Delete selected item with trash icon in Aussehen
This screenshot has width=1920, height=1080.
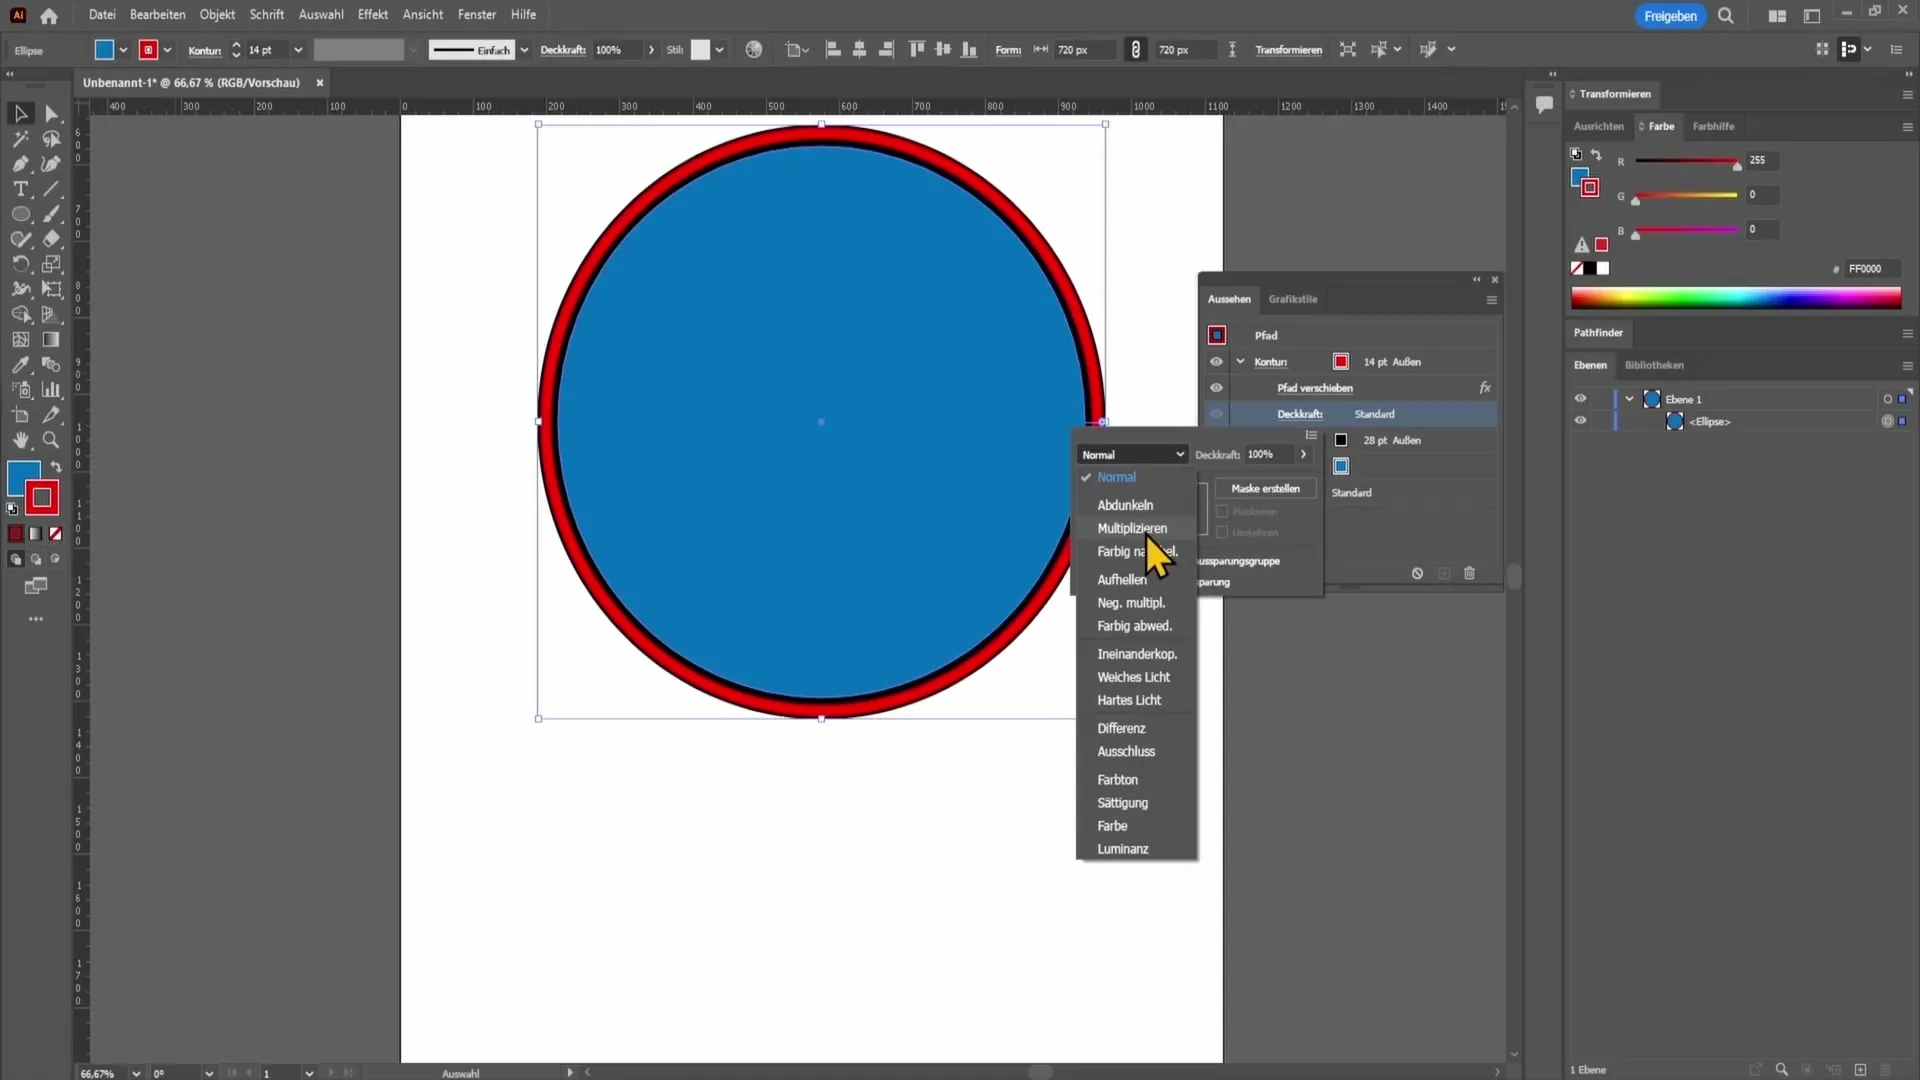(1469, 573)
